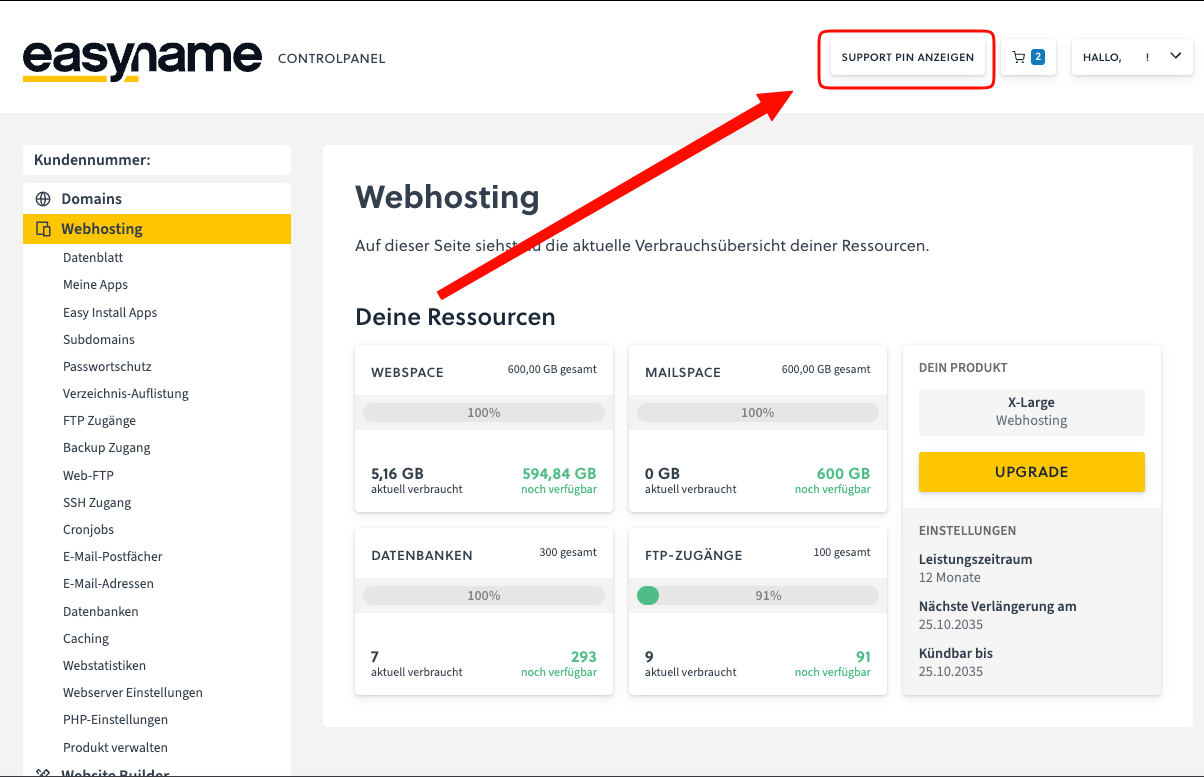Click the Website Builder sidebar icon

point(43,772)
